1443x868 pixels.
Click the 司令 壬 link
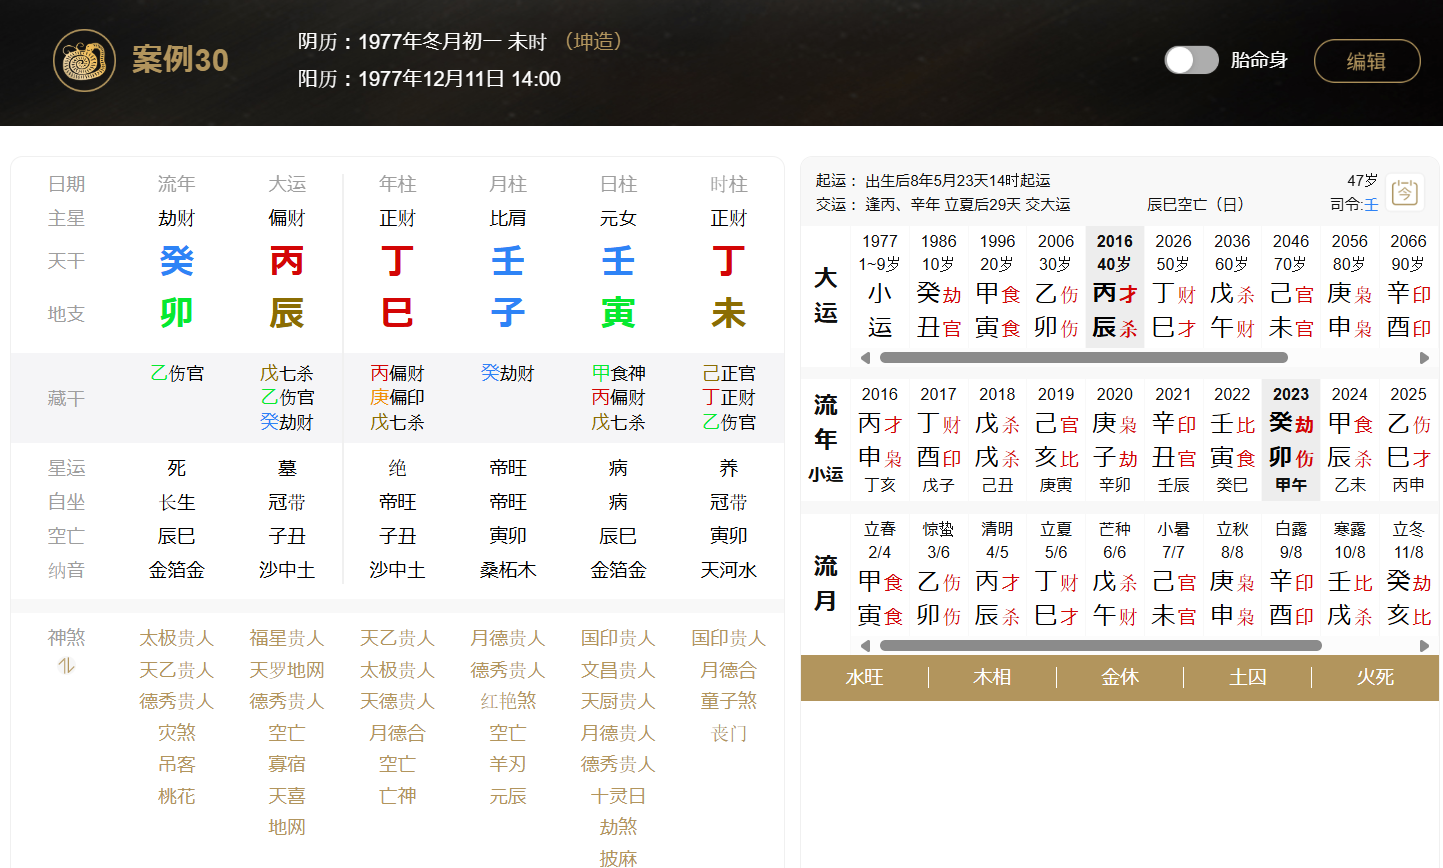point(1371,204)
